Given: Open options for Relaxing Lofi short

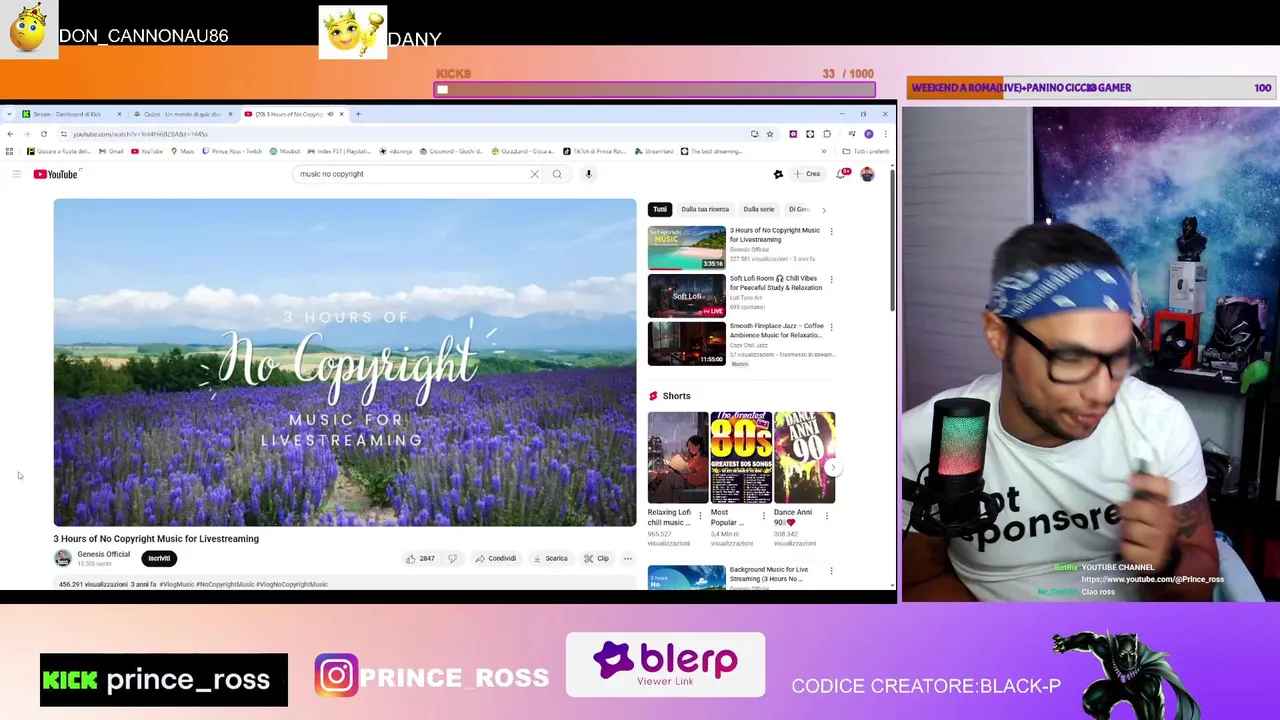Looking at the screenshot, I should pyautogui.click(x=700, y=516).
